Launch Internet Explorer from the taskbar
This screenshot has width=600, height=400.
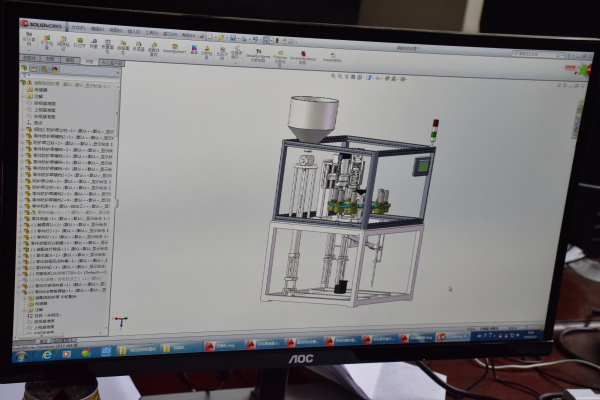click(46, 353)
